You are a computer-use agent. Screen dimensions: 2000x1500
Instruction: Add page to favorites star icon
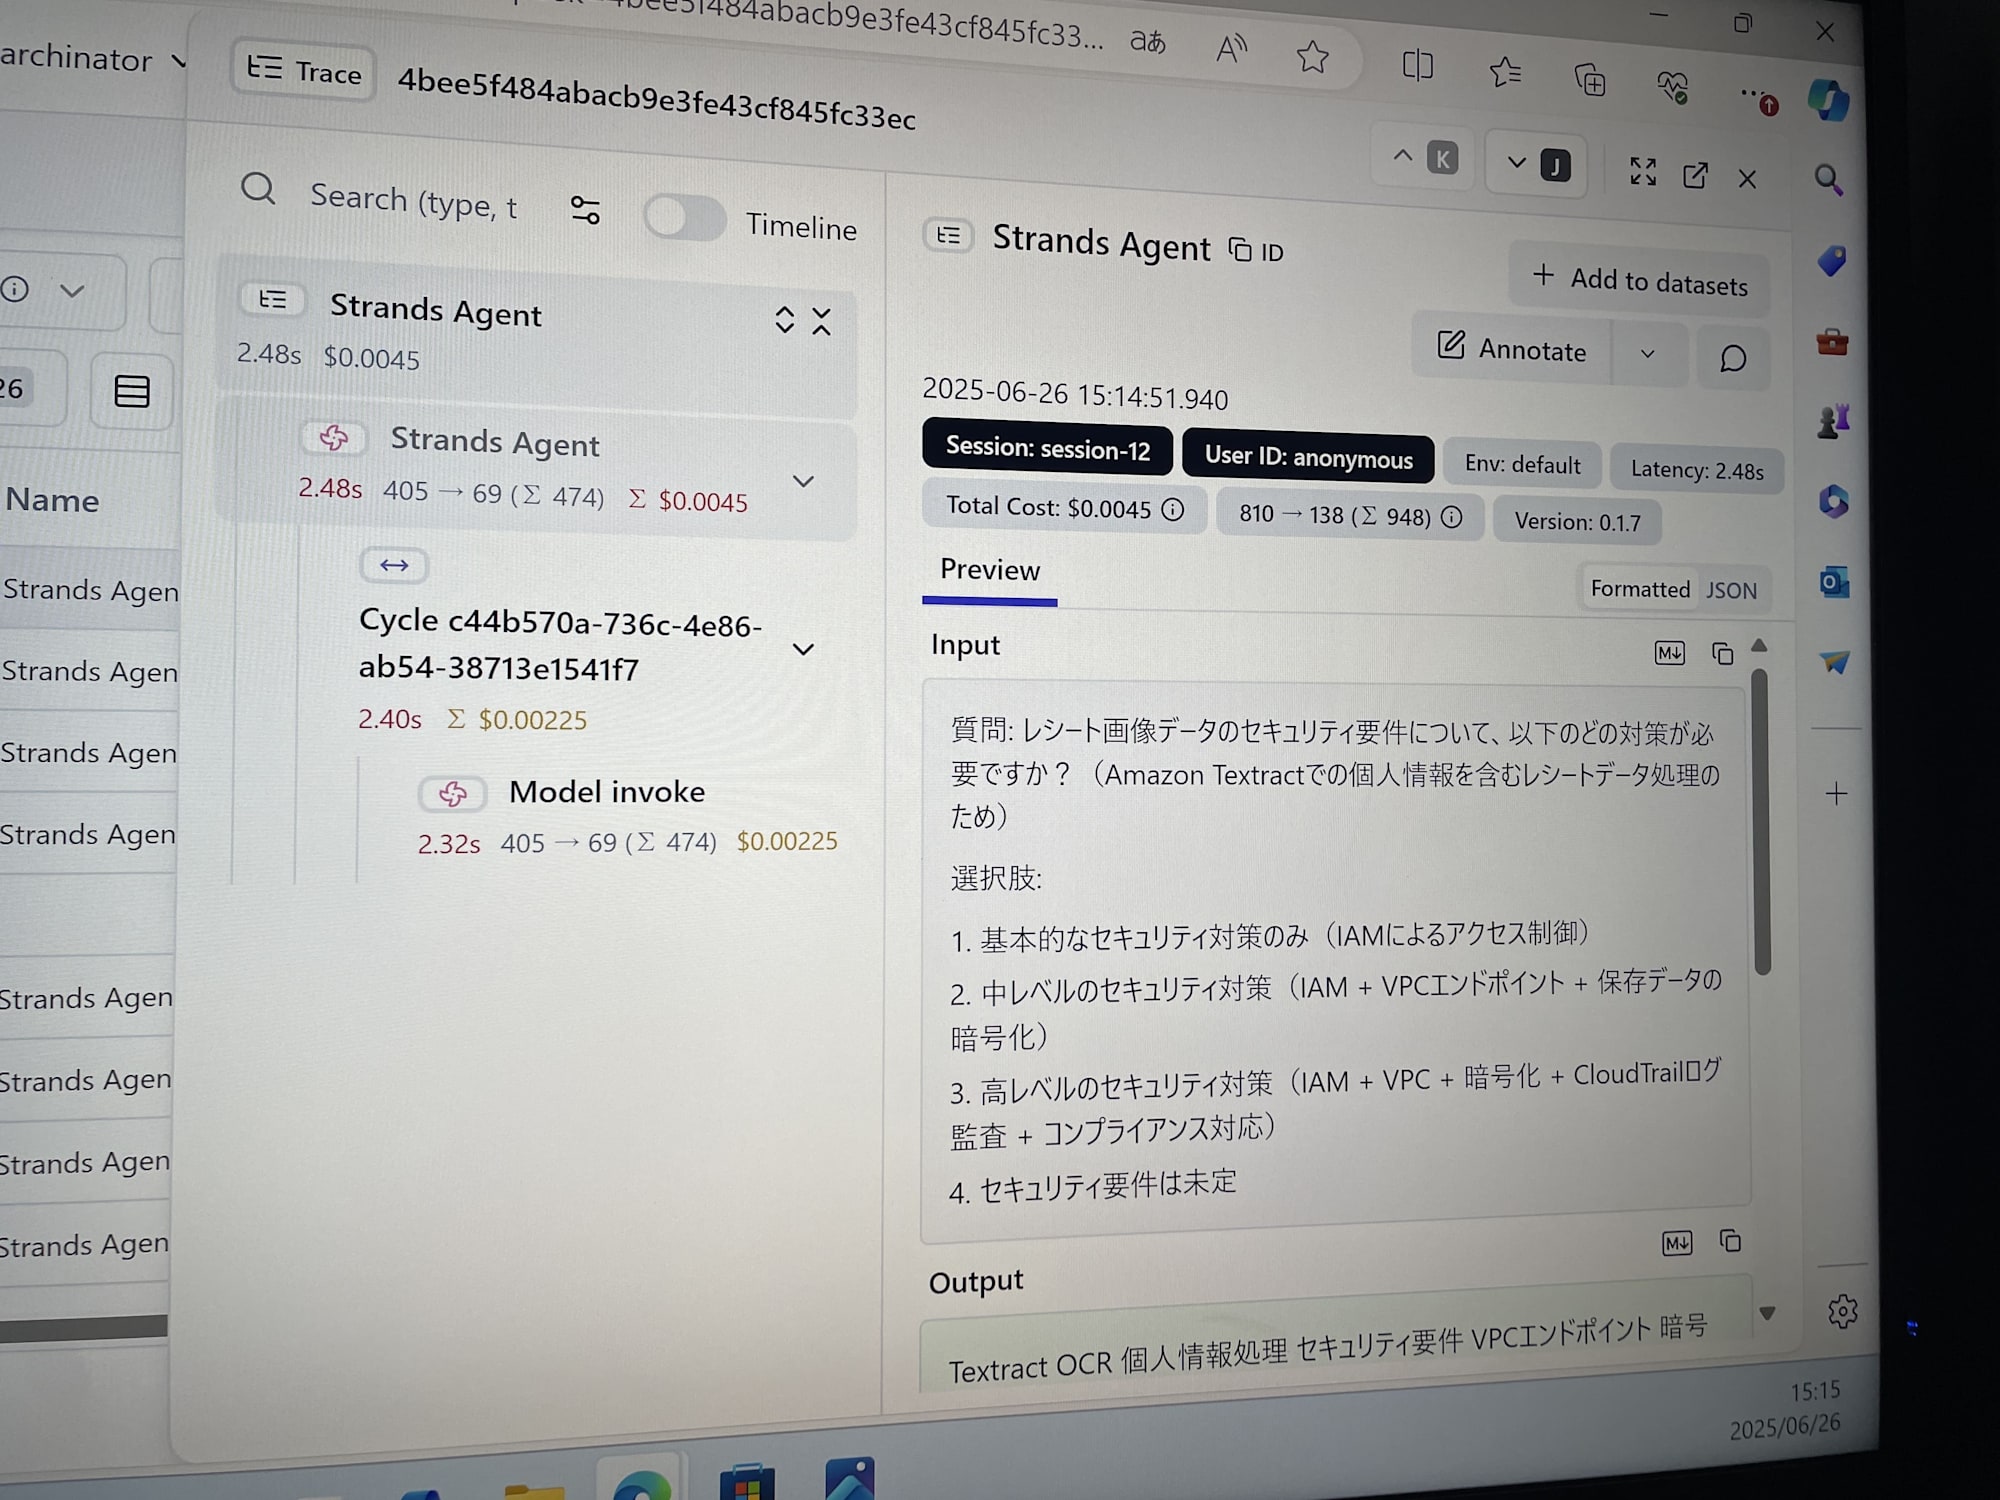coord(1312,57)
